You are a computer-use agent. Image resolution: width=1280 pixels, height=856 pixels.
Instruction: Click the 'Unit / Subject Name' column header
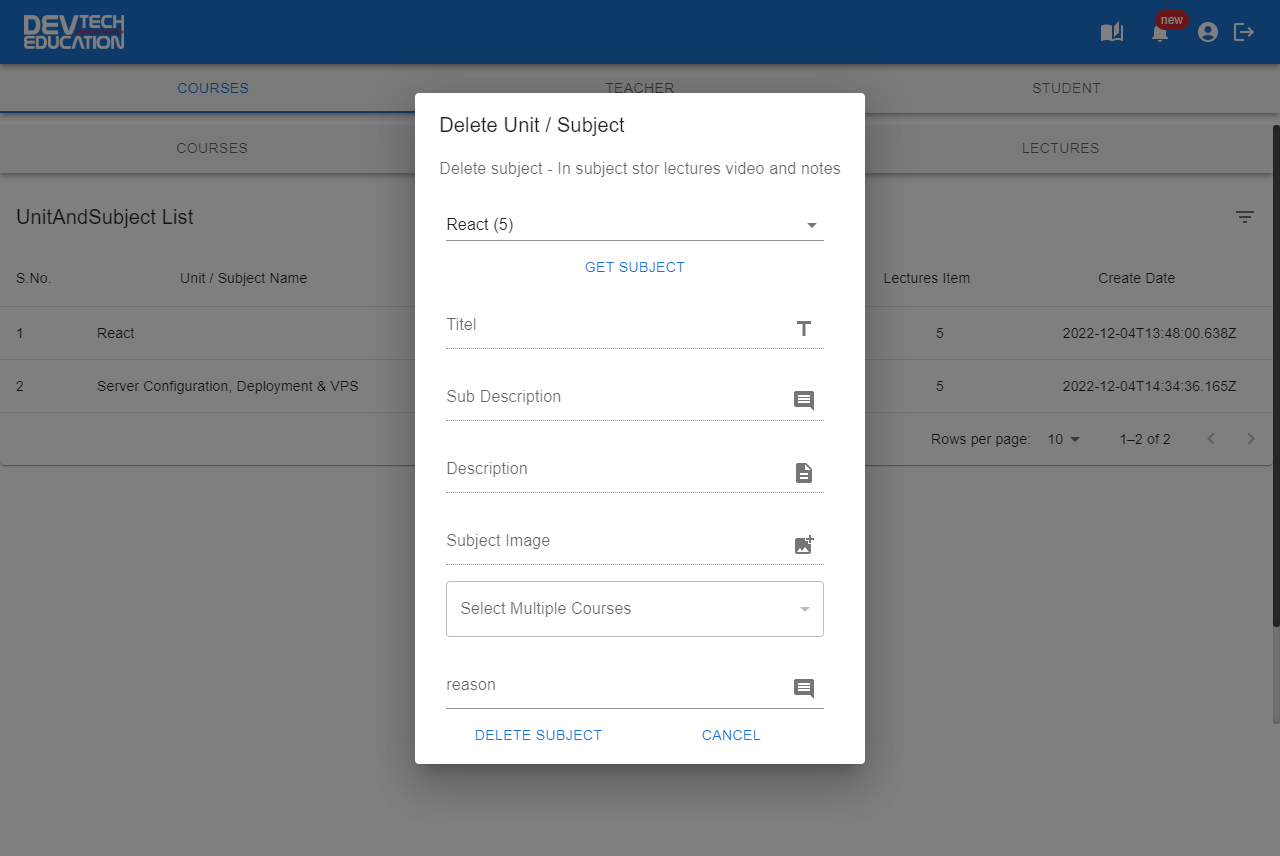[x=243, y=278]
